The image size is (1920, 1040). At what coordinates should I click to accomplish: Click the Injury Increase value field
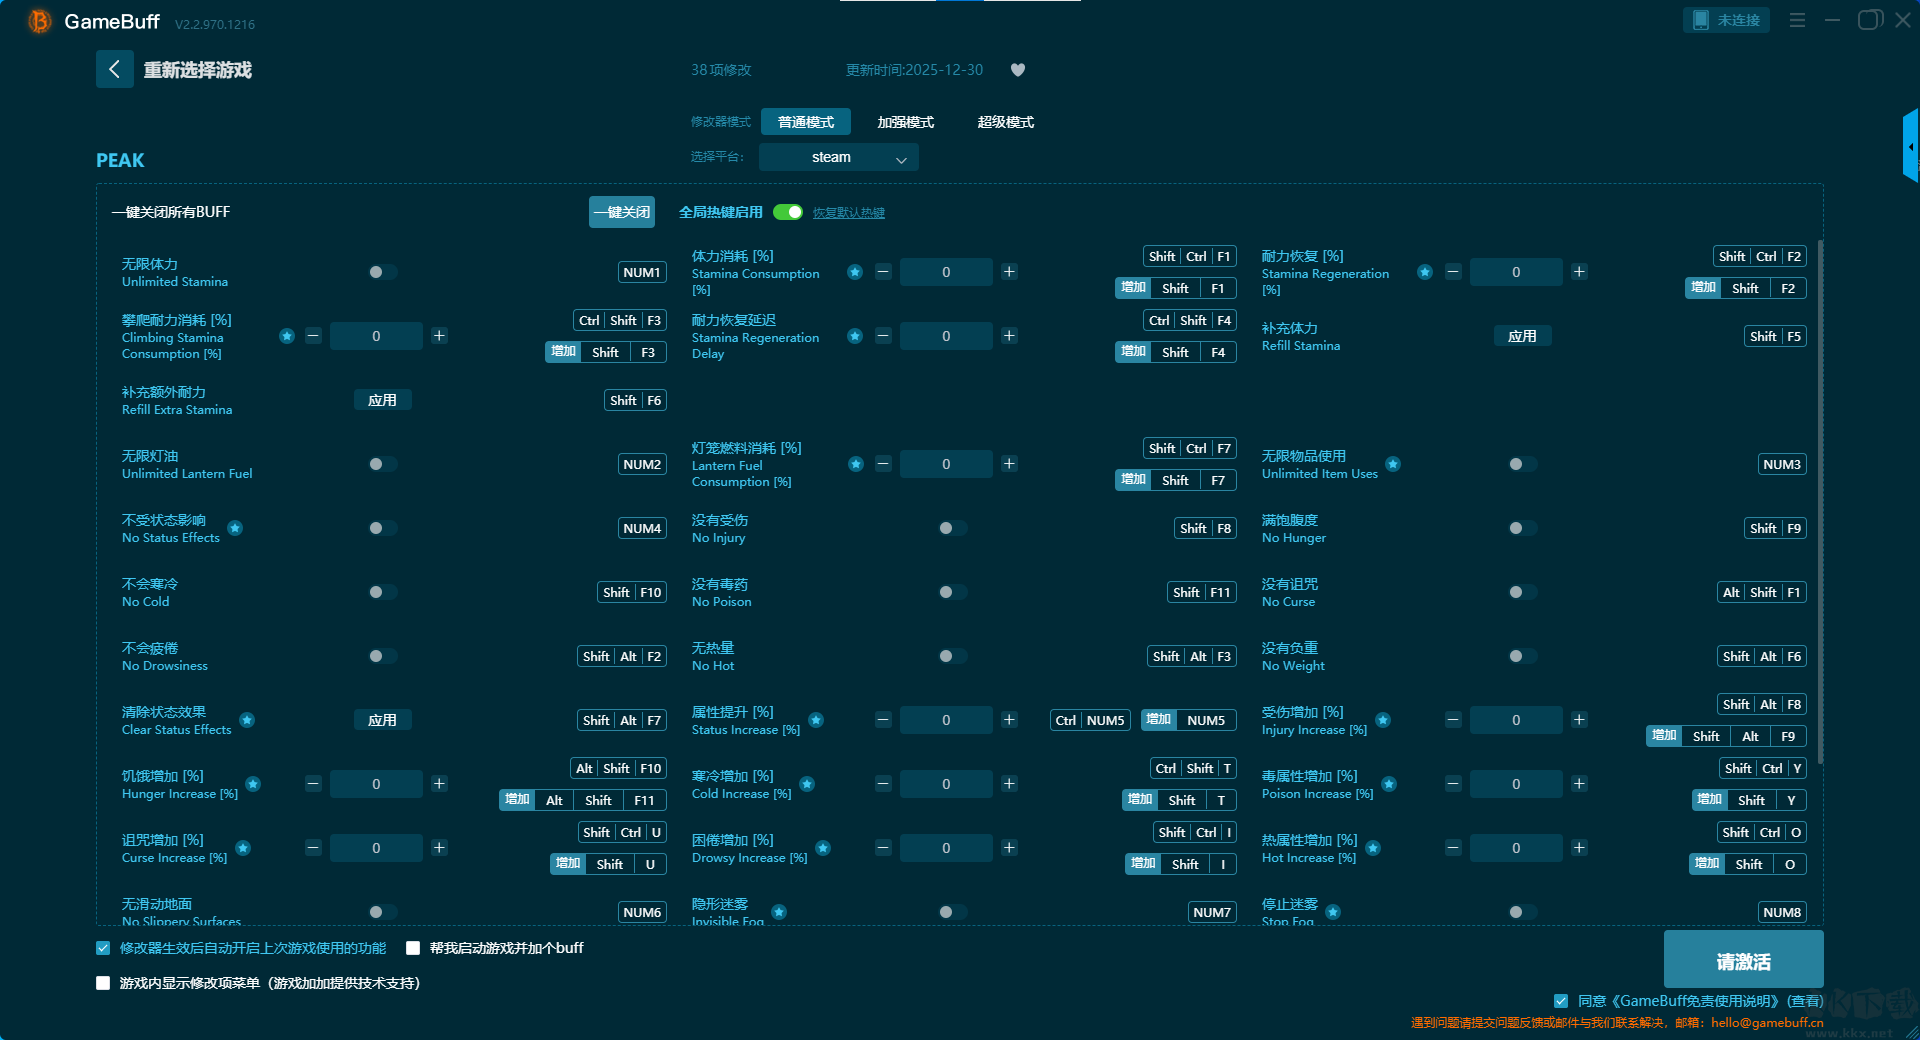(x=1516, y=720)
